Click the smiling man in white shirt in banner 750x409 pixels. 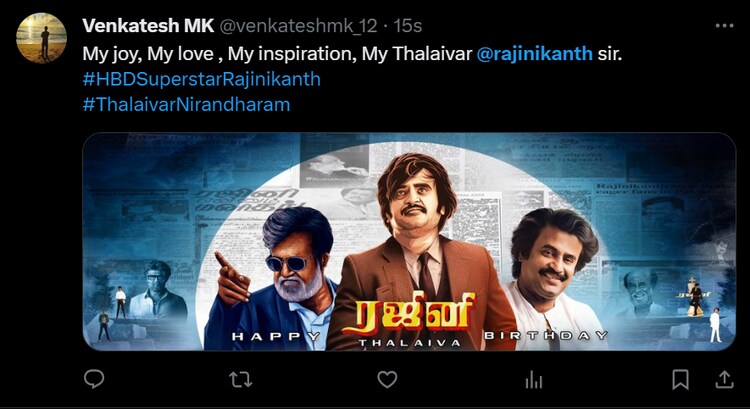(x=550, y=279)
